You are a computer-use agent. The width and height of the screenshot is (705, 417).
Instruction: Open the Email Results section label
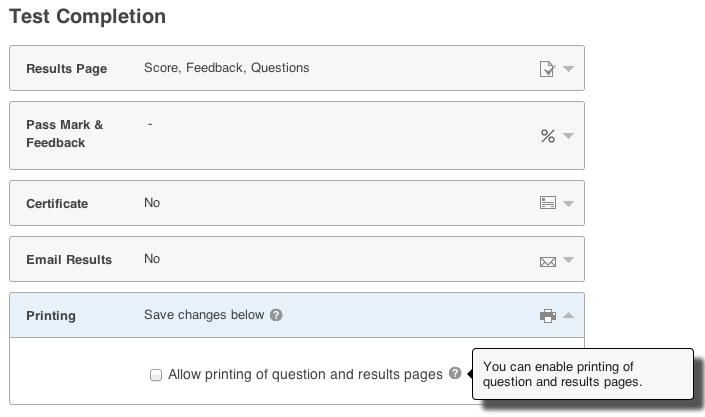[69, 260]
